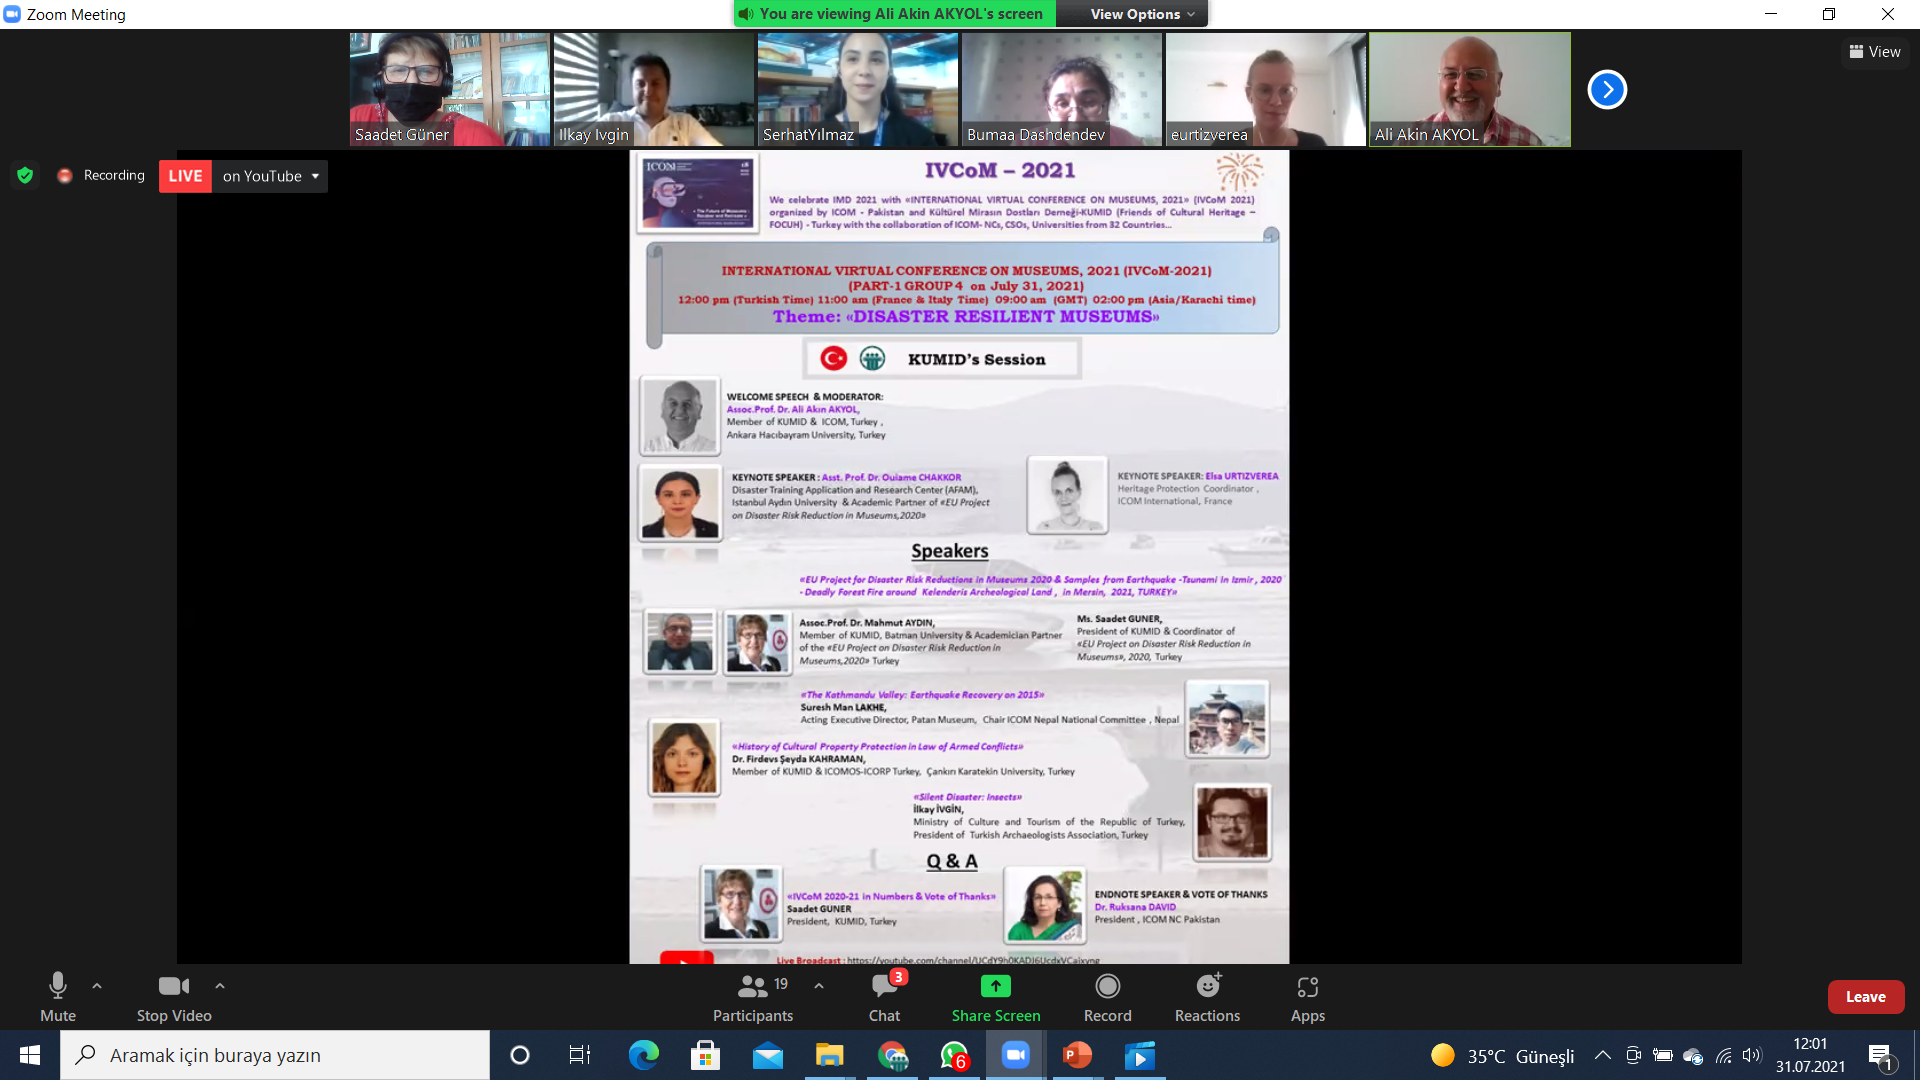Open the Chat panel
Screen dimensions: 1920x1080
884,987
